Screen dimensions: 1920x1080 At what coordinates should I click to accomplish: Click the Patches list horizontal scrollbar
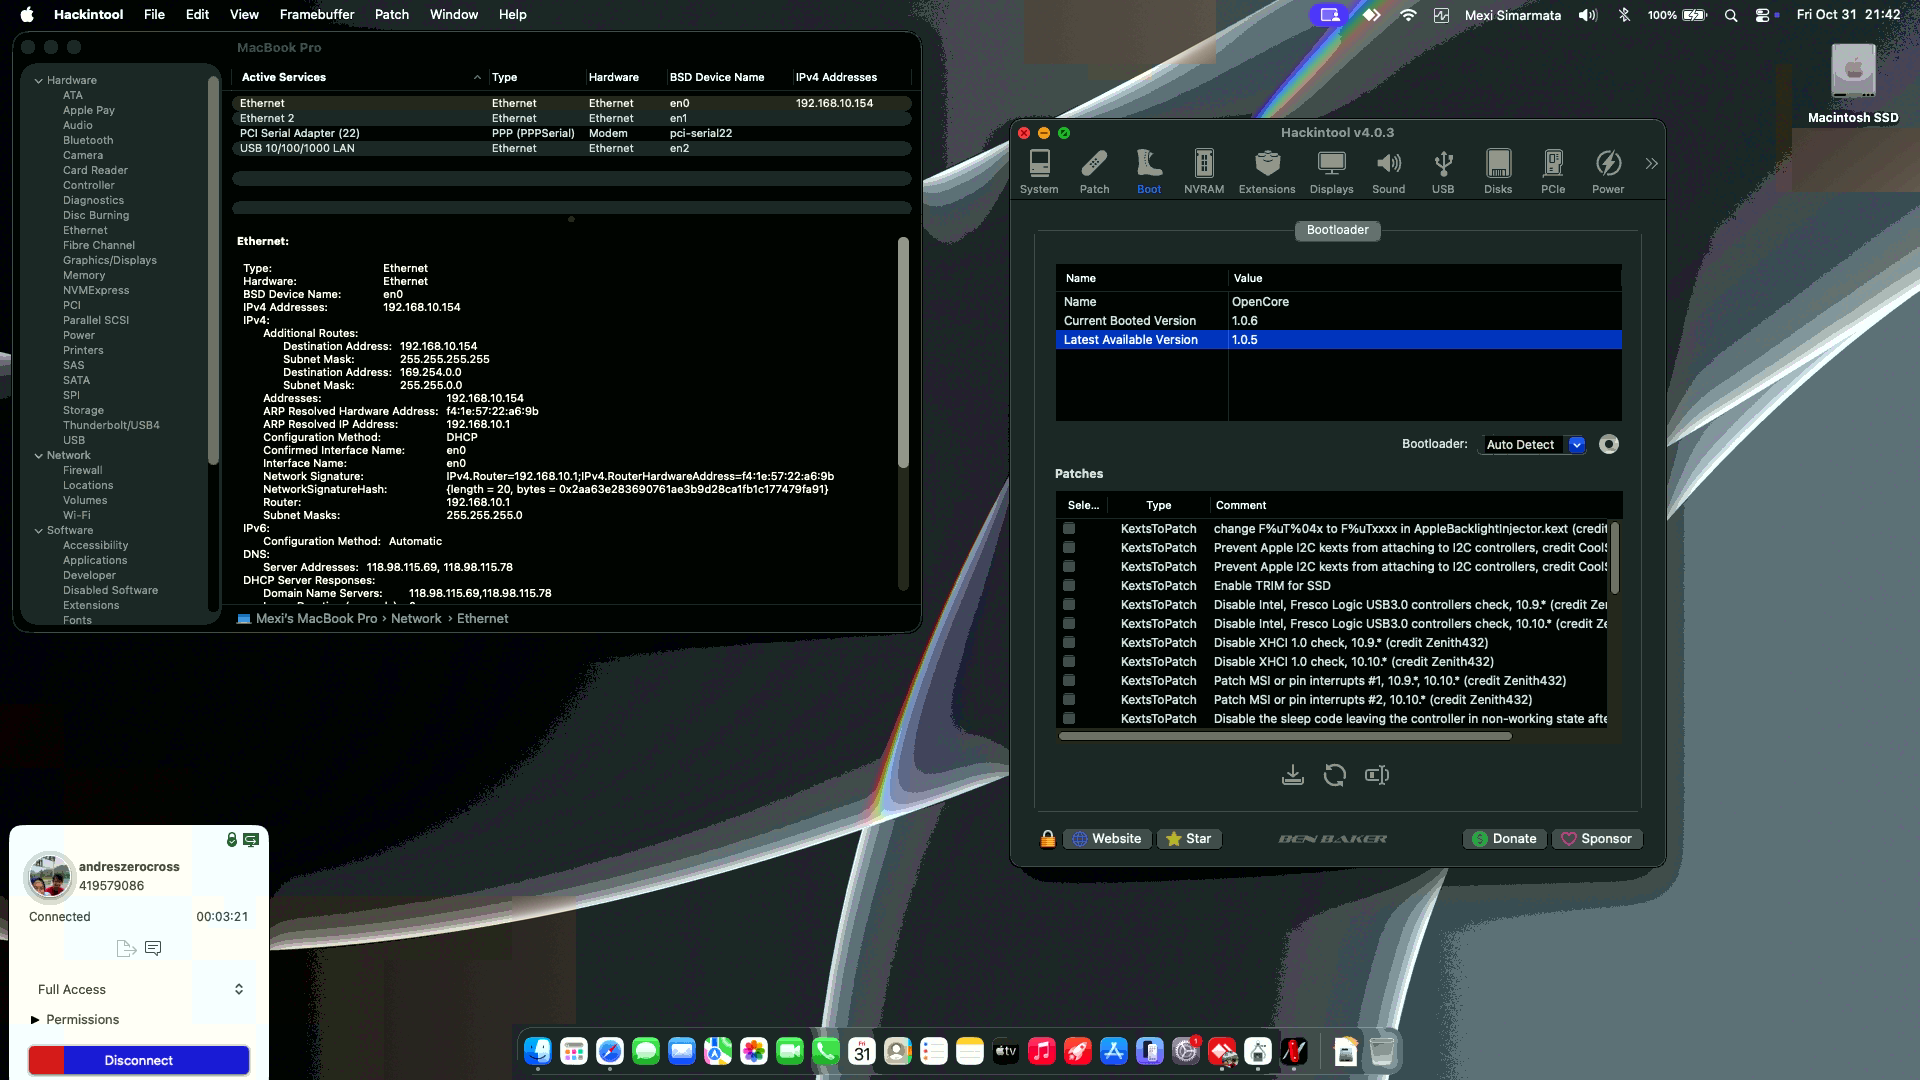(x=1285, y=736)
